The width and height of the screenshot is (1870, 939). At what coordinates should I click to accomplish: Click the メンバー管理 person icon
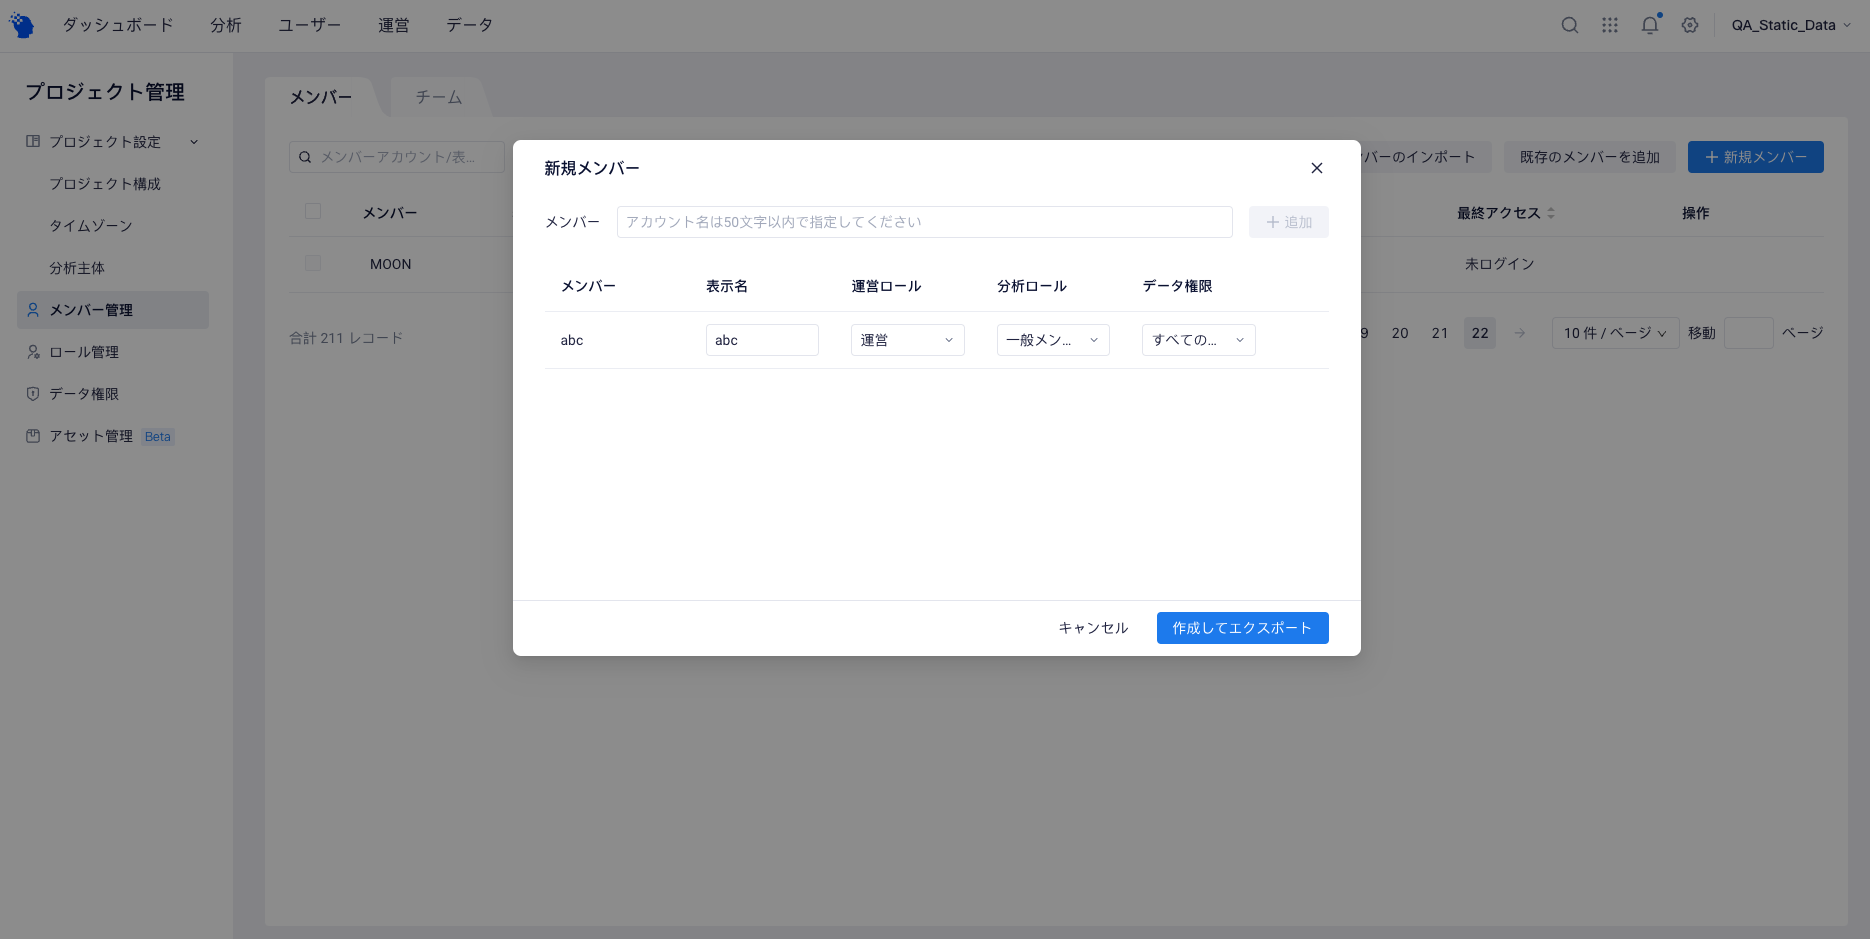33,310
